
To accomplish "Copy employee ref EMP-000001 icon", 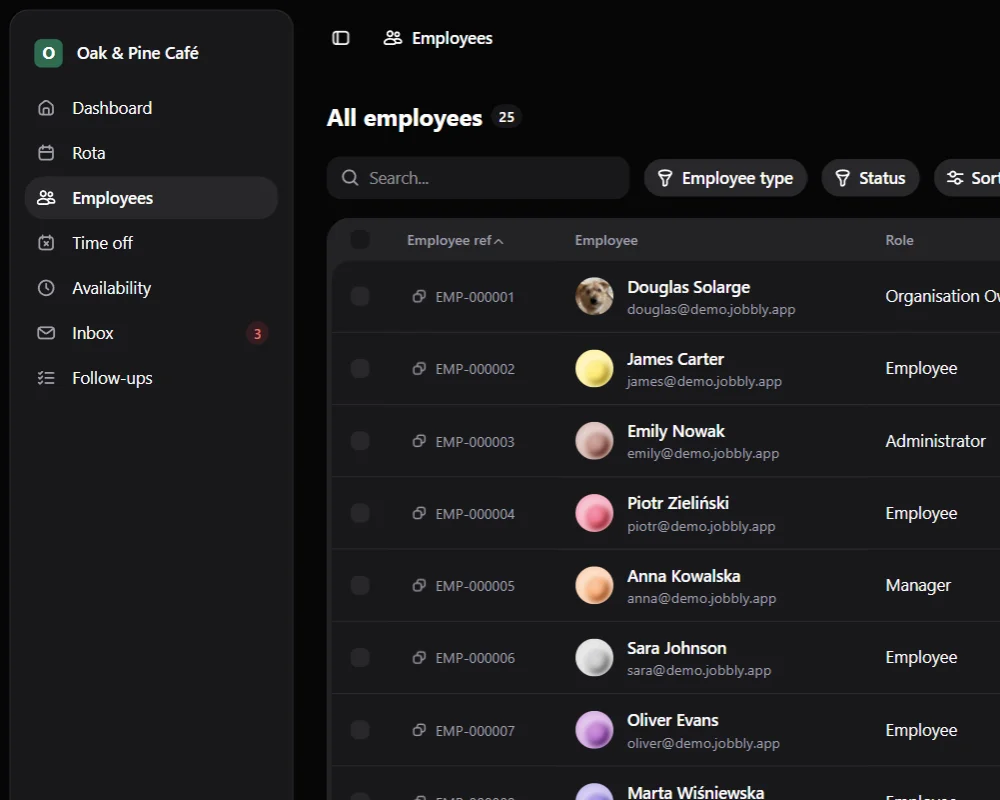I will click(419, 296).
